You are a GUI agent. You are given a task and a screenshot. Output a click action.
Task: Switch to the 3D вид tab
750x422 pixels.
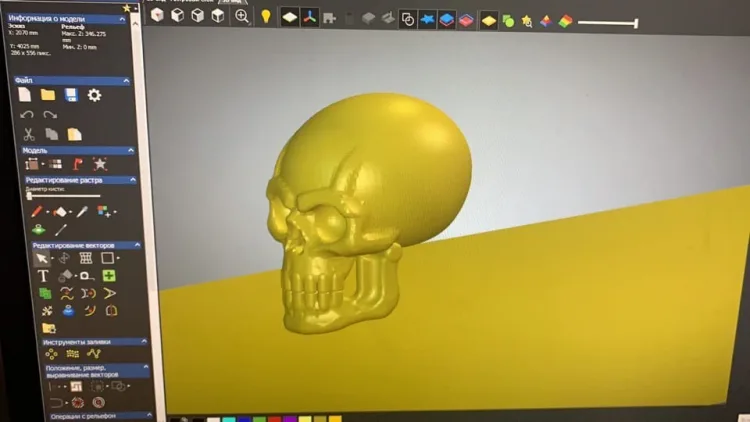click(x=232, y=1)
